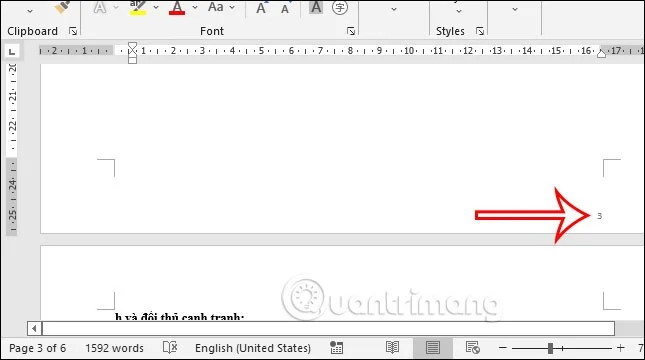Click the zoom in plus button
This screenshot has height=360, width=645.
pyautogui.click(x=621, y=348)
